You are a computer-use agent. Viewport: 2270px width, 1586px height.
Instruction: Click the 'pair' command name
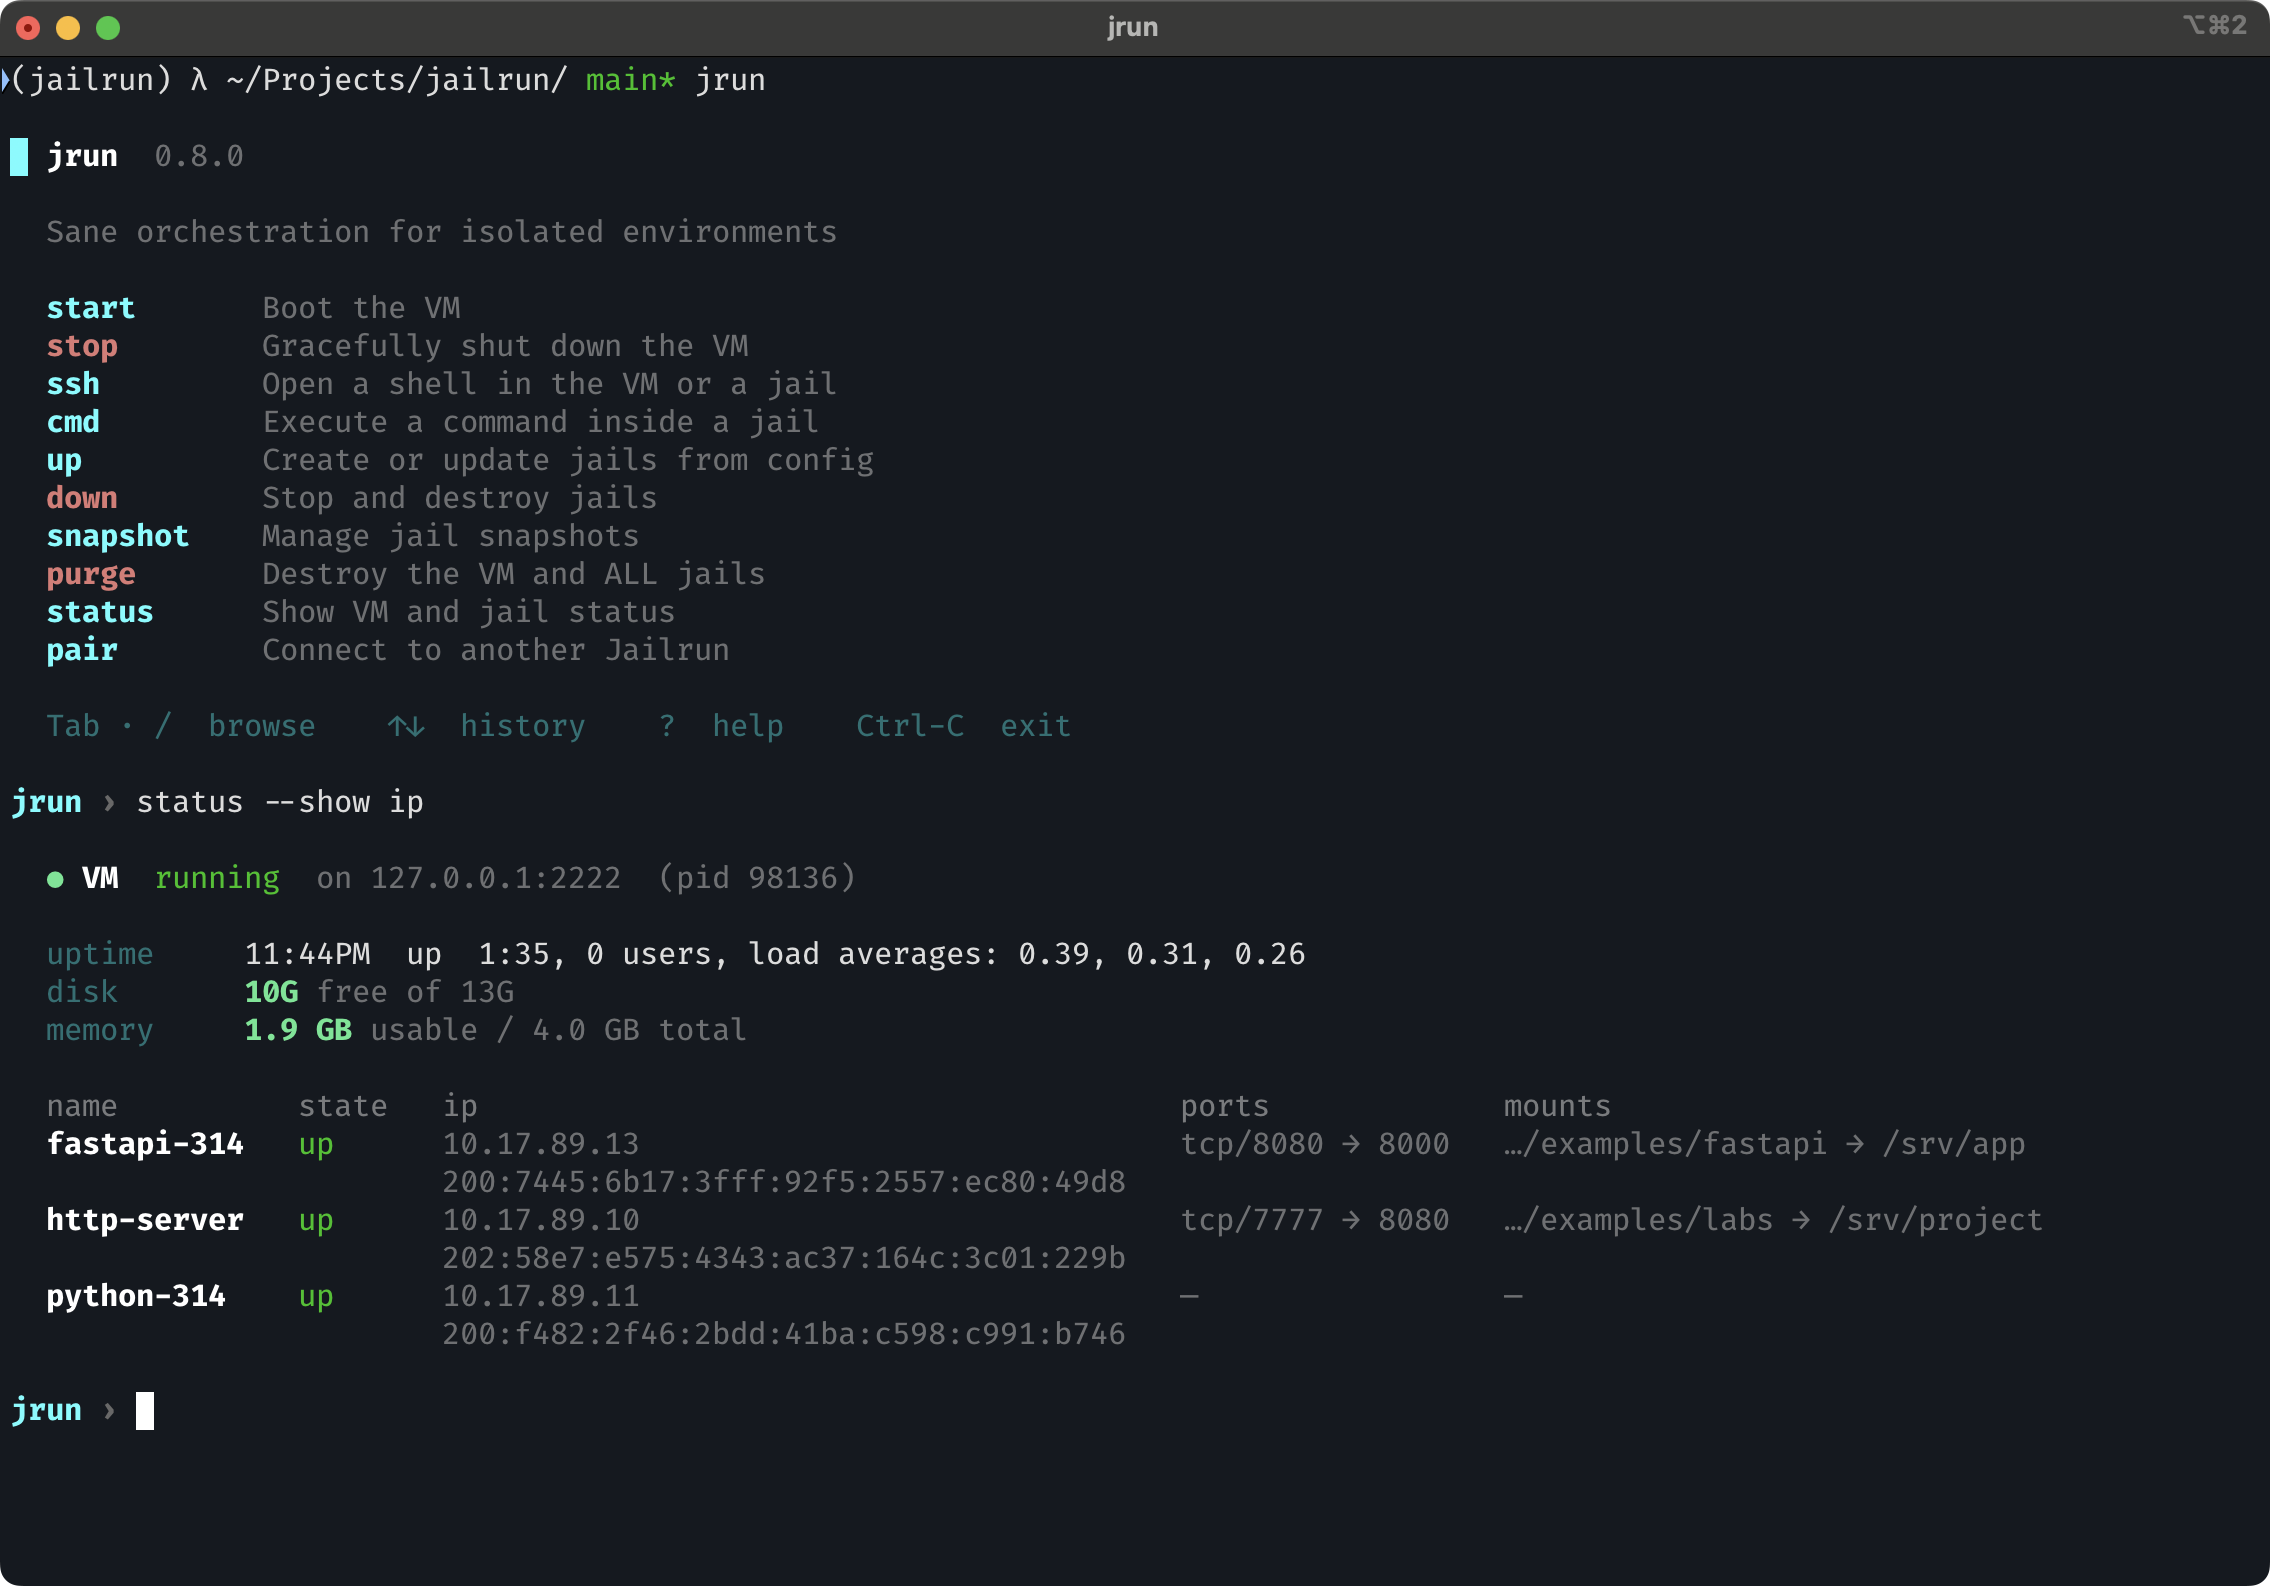82,650
